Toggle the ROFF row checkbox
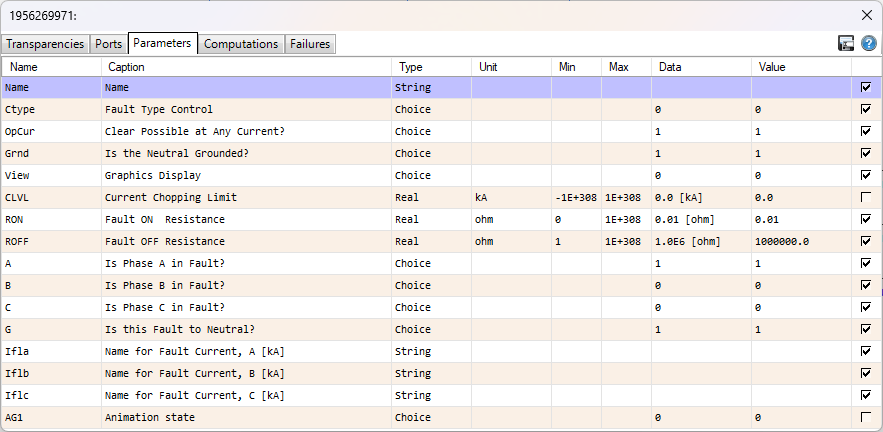883x432 pixels. [866, 241]
